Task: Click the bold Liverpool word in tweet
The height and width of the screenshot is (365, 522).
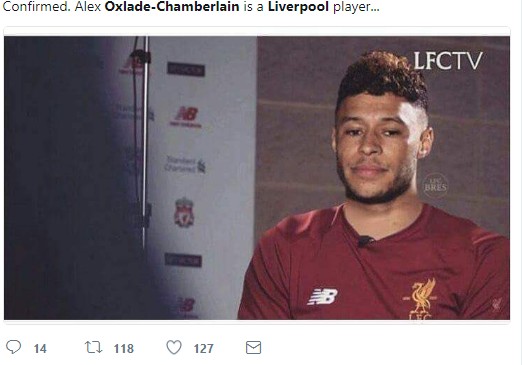Action: [298, 6]
